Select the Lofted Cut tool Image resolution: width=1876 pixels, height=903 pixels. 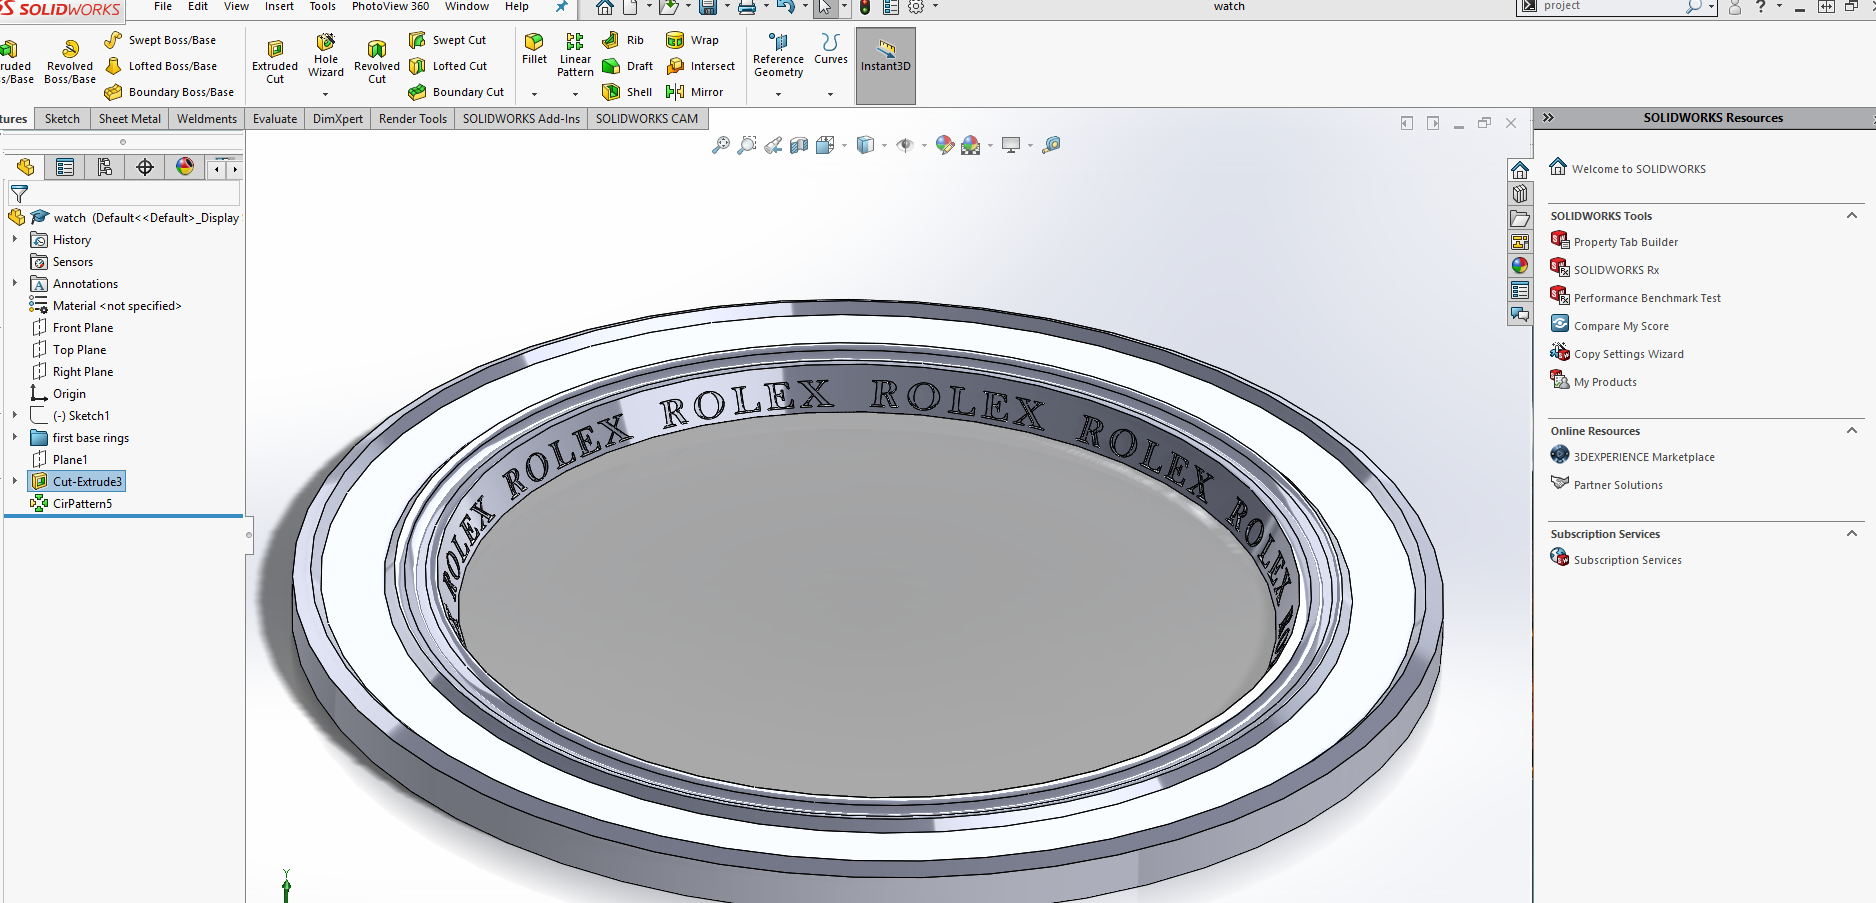(x=448, y=66)
